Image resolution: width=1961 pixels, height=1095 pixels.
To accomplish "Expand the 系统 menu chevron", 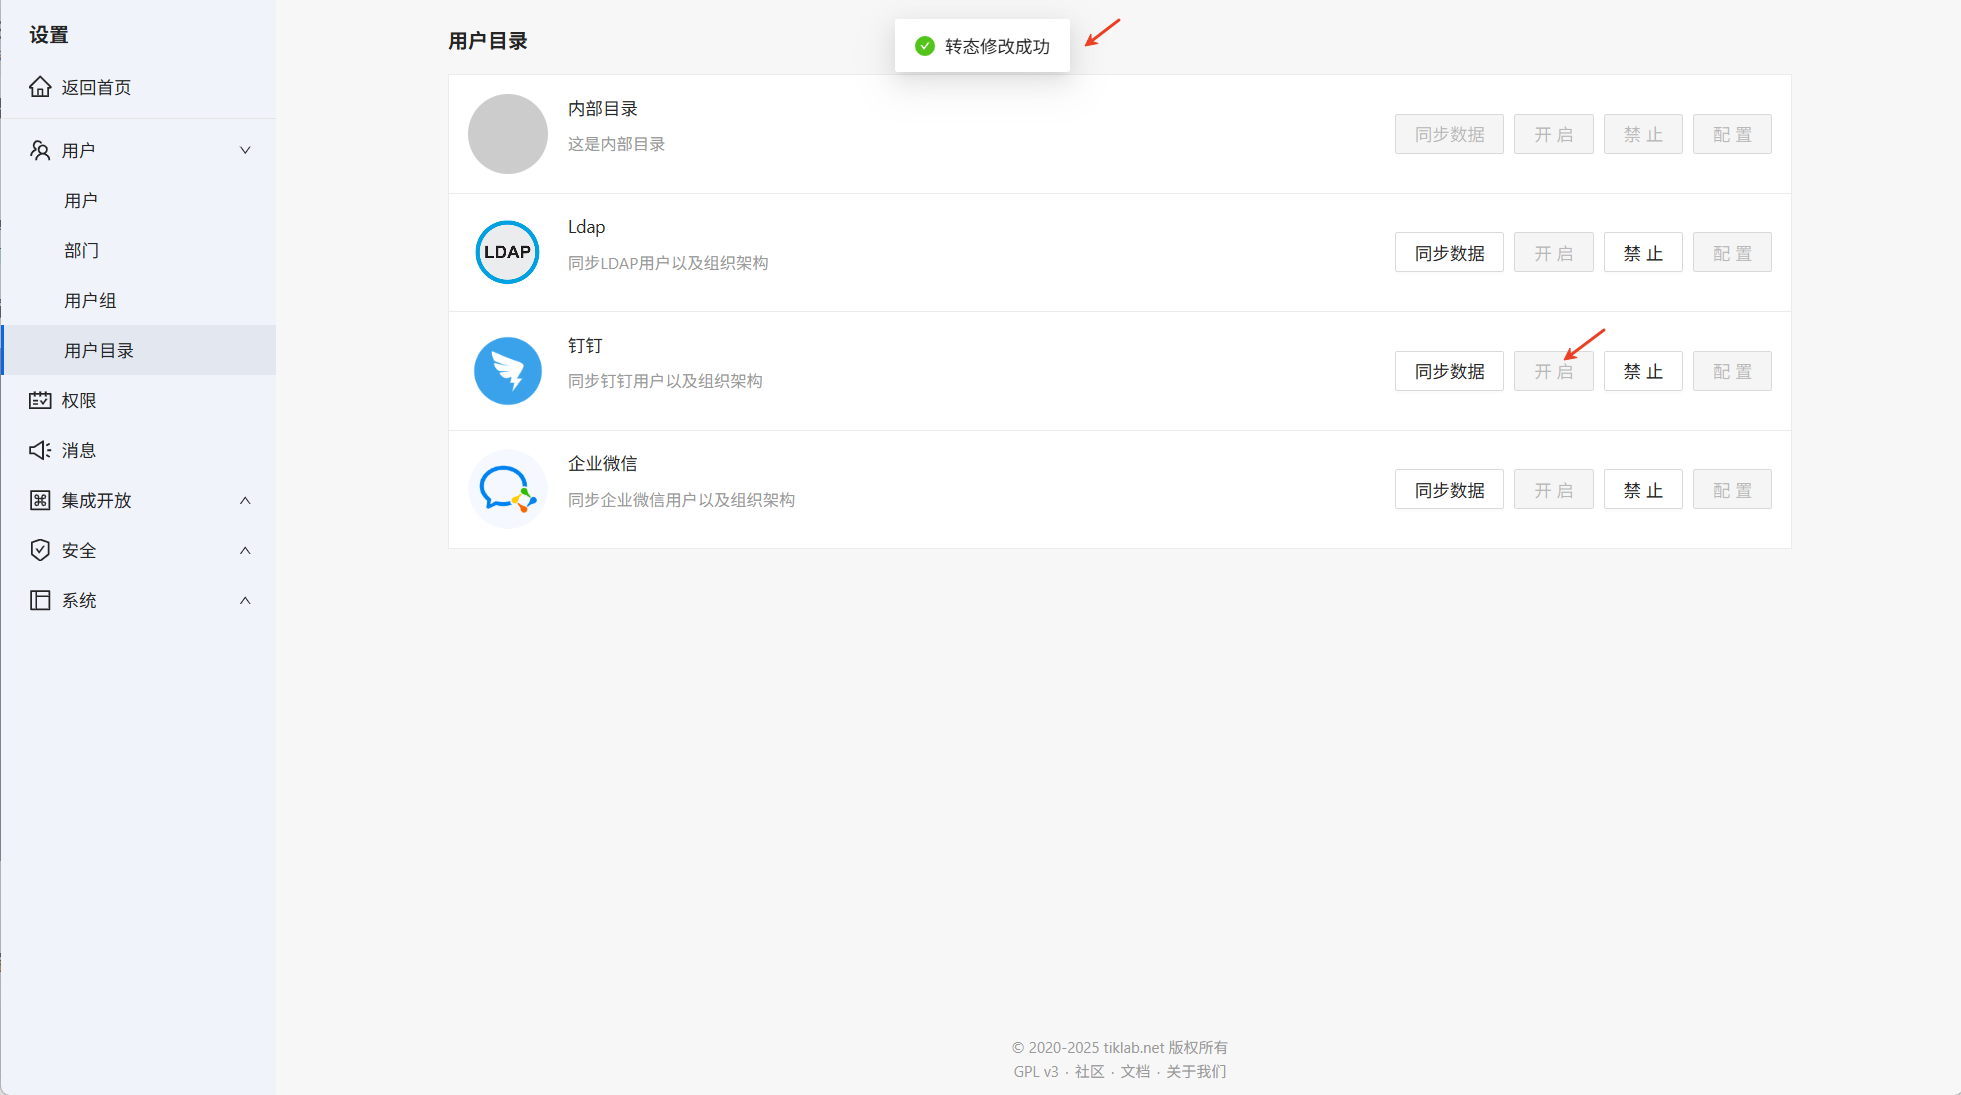I will click(x=245, y=600).
